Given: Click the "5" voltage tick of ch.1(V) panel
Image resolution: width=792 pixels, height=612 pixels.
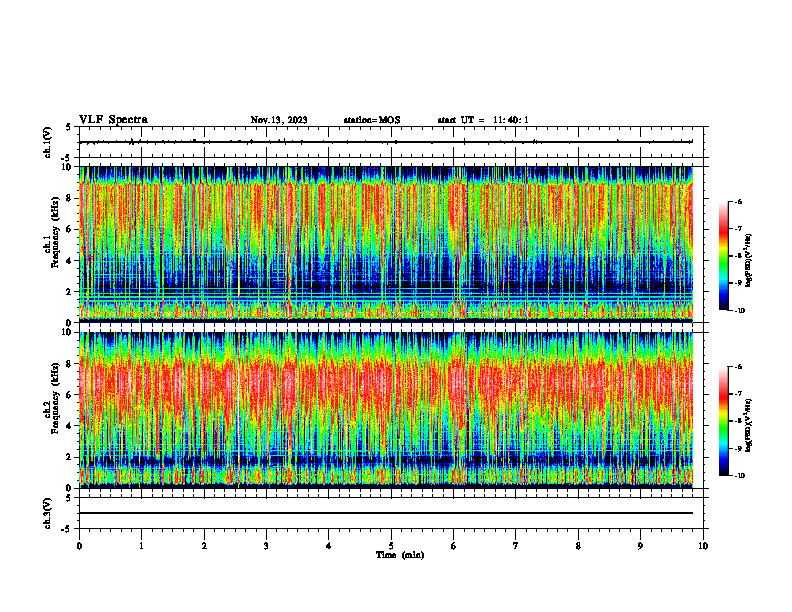Looking at the screenshot, I should coord(70,127).
